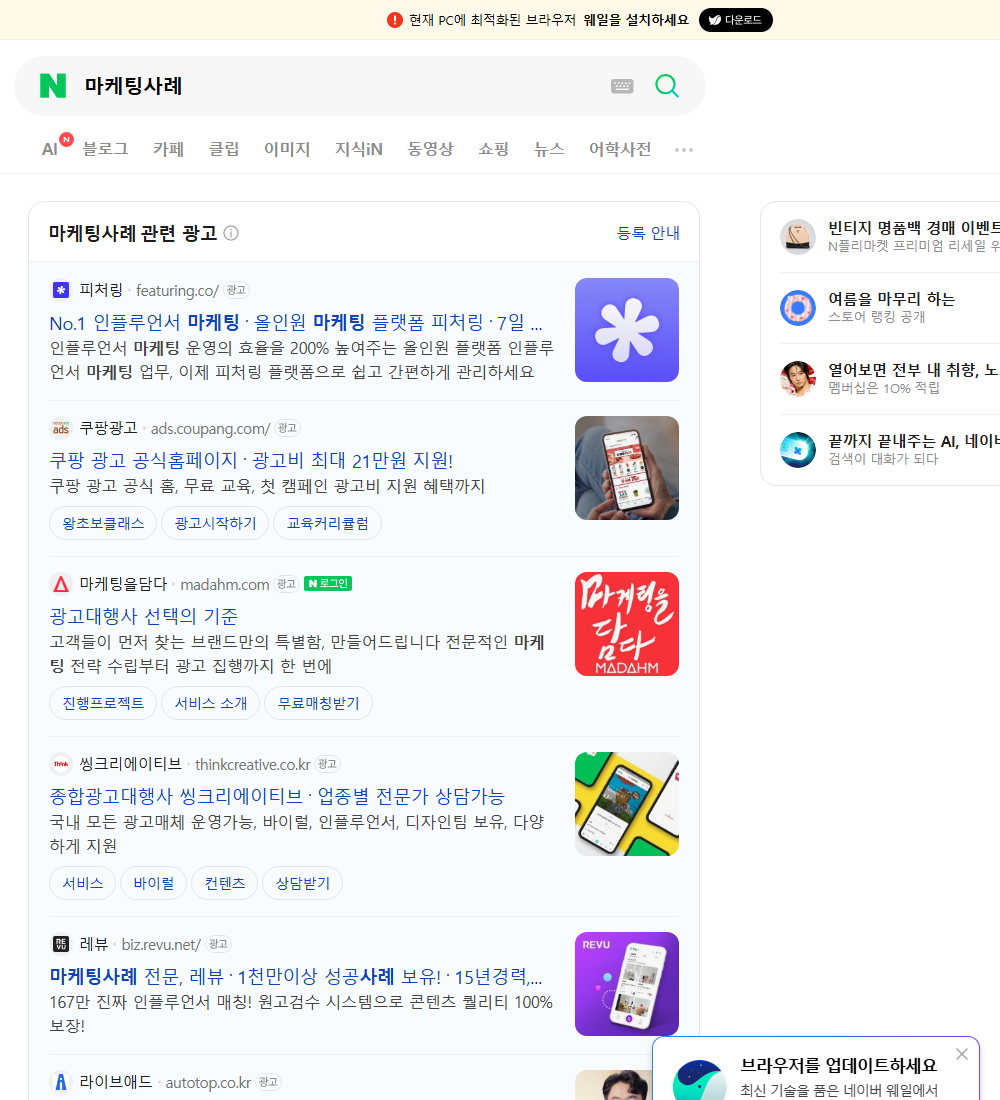
Task: Open 광고대행사 선택의 기준 headline
Action: point(143,616)
